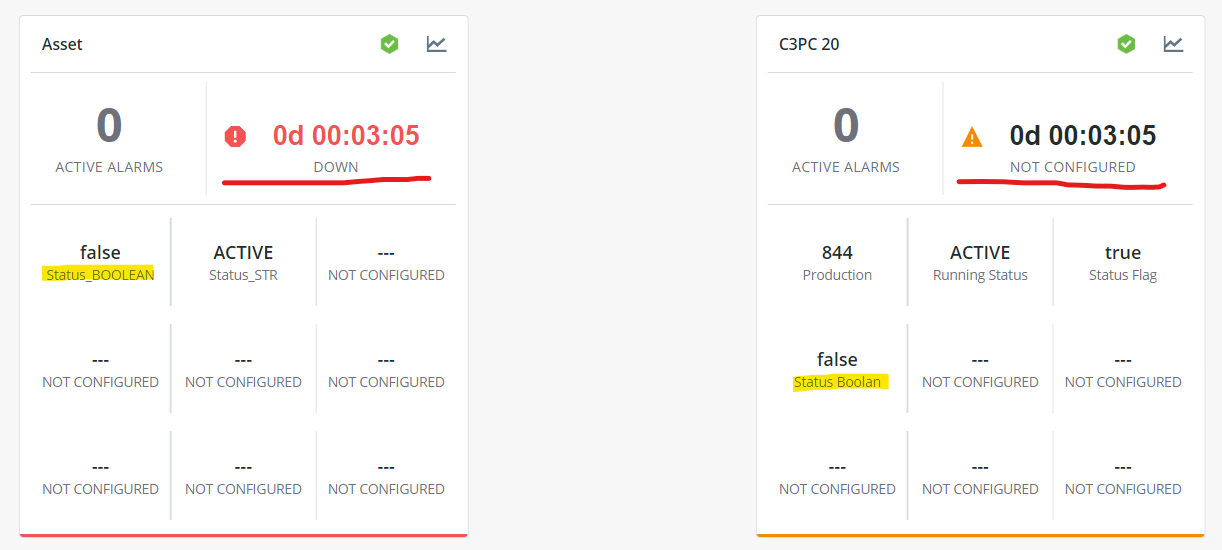Select the Asset card title
1222x550 pixels.
(x=62, y=44)
